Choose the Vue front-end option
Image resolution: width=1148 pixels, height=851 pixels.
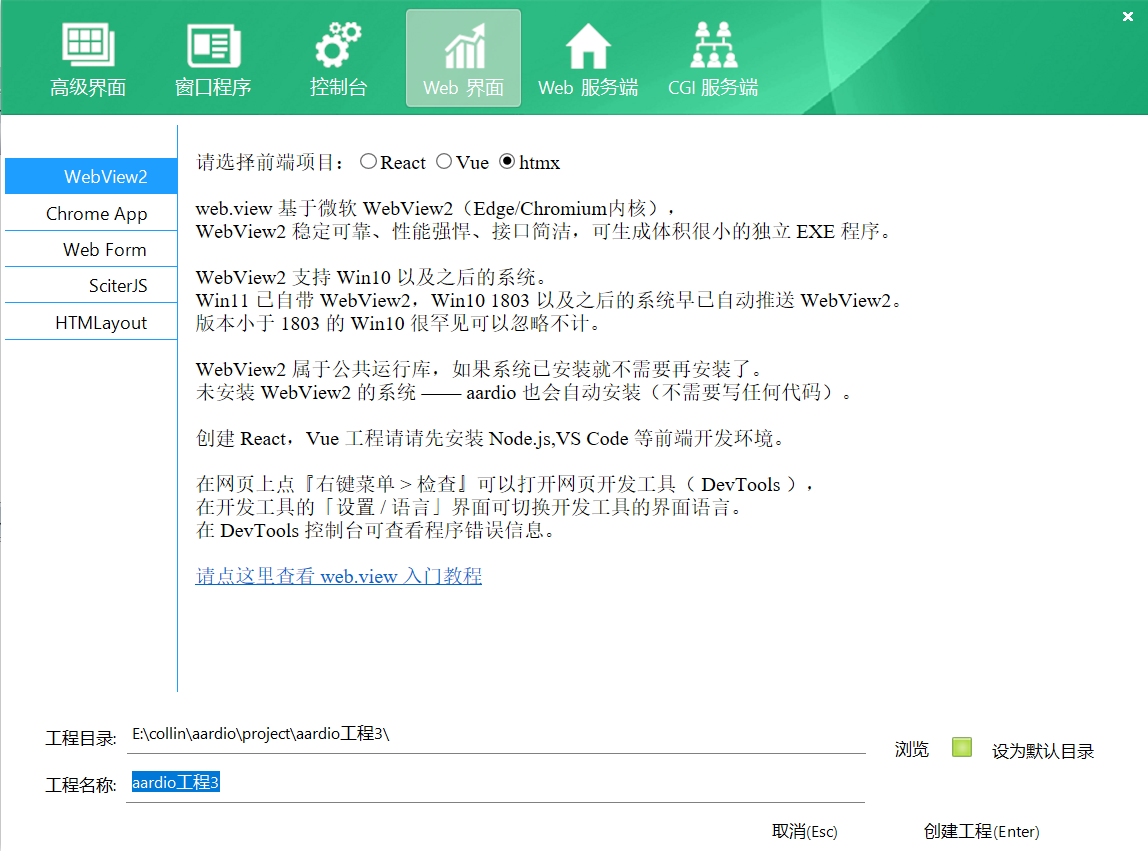point(444,161)
